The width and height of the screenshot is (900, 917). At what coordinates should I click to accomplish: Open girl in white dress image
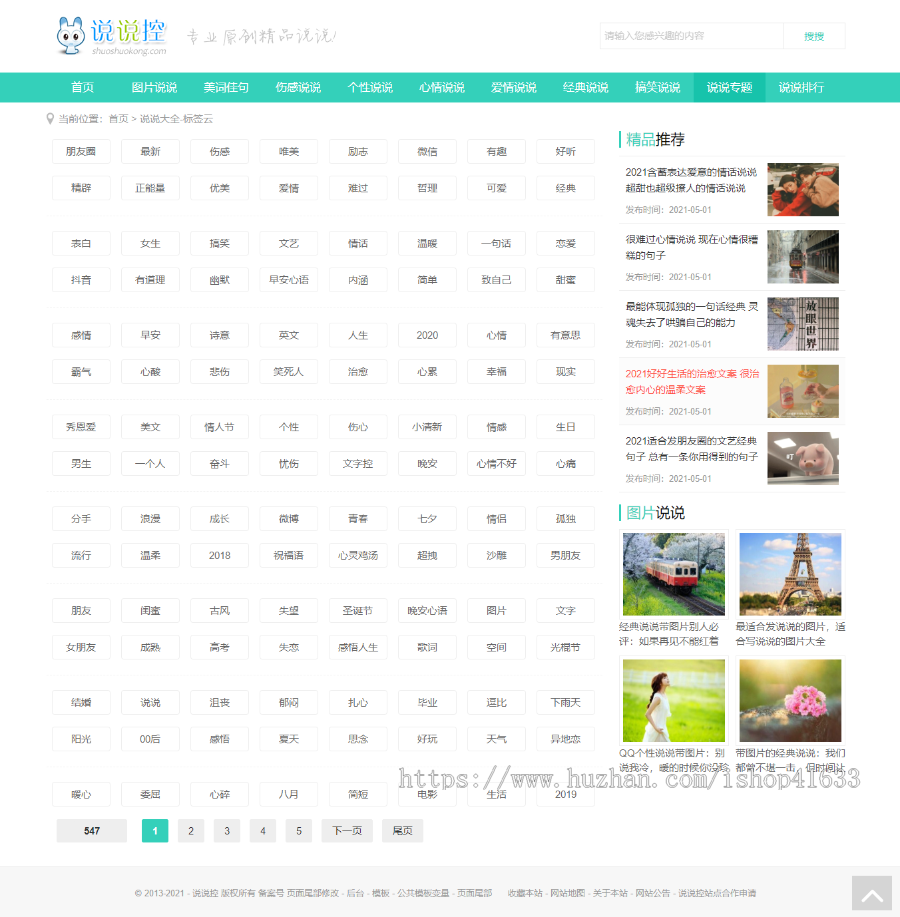click(674, 701)
